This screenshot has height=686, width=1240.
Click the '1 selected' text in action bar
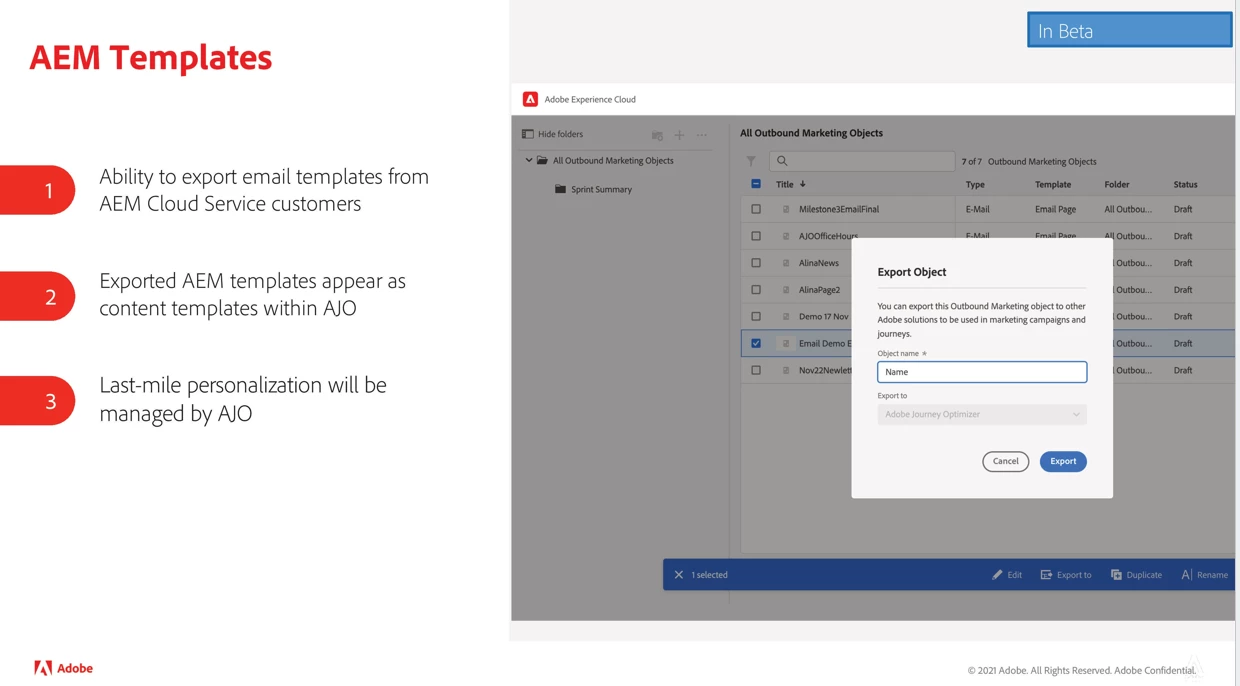coord(709,575)
